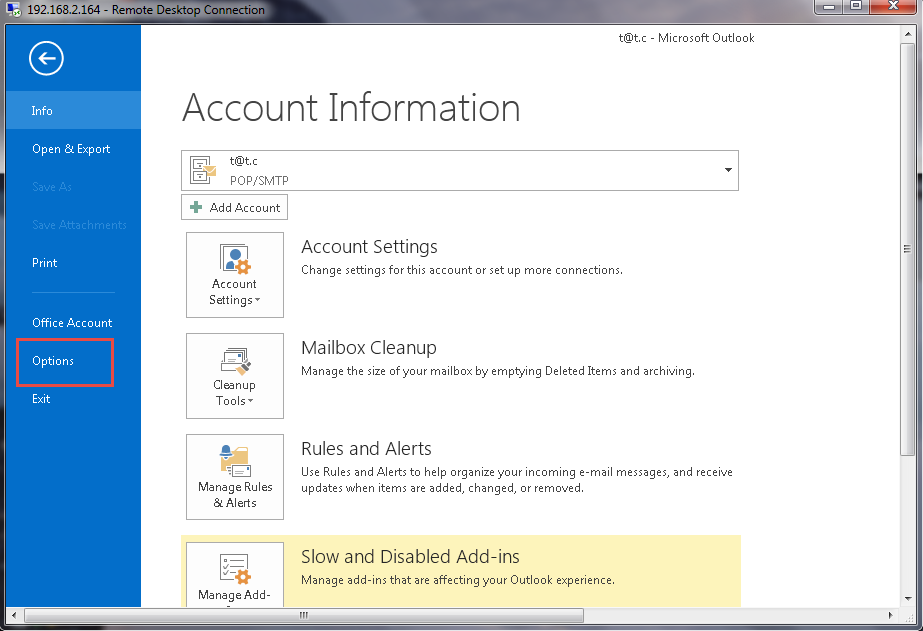Click the account mailbox icon beside t@t.c

(202, 170)
